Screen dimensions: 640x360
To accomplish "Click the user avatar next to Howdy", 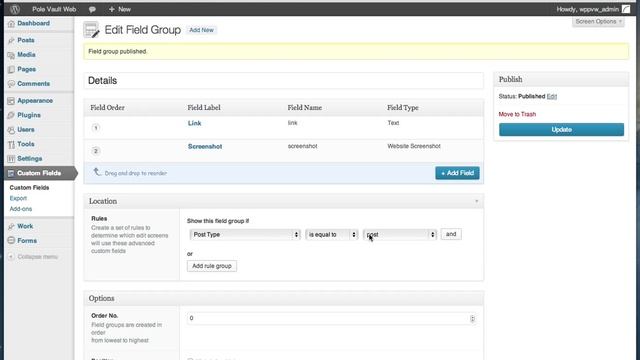I will tap(626, 9).
